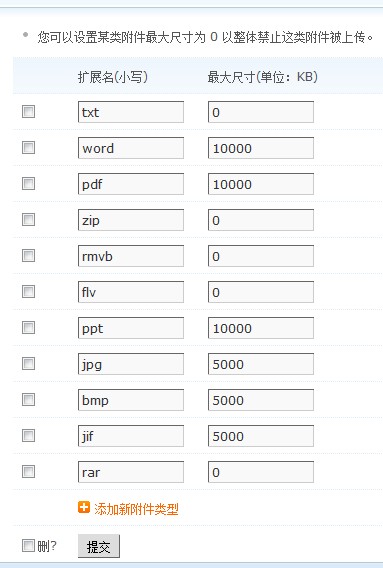Click the ppt maximum size field
This screenshot has height=568, width=383.
[x=261, y=328]
